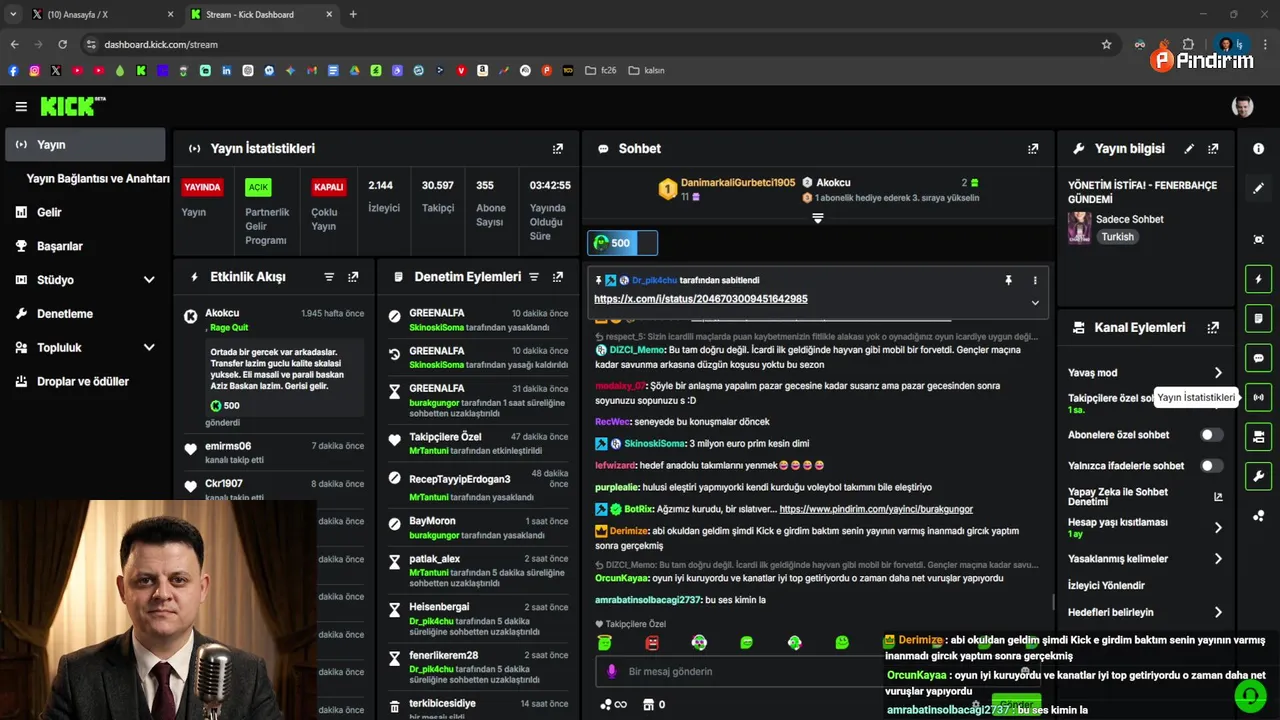This screenshot has height=720, width=1280.
Task: Open Yavaş mod settings chevron
Action: point(1218,373)
